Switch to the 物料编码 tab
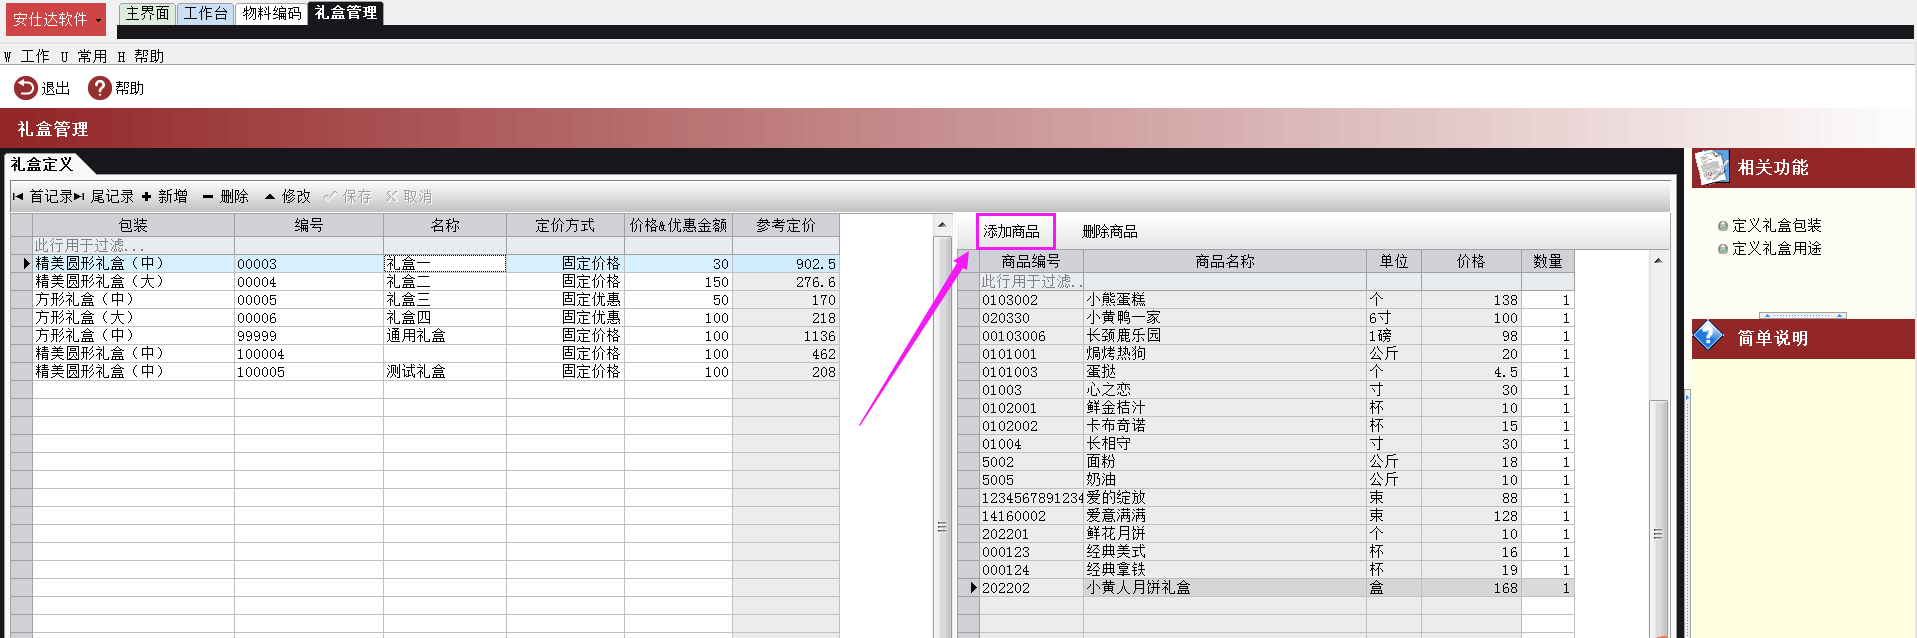The height and width of the screenshot is (638, 1917). [272, 13]
